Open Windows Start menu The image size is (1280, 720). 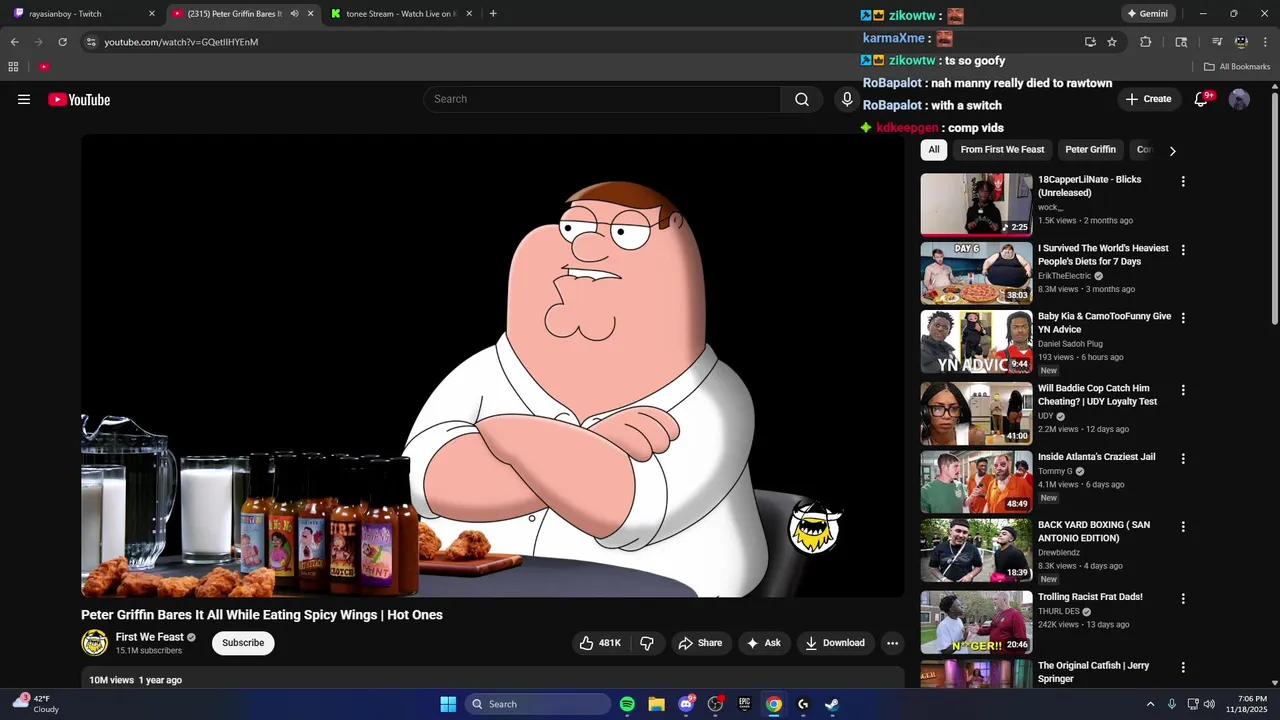point(448,704)
